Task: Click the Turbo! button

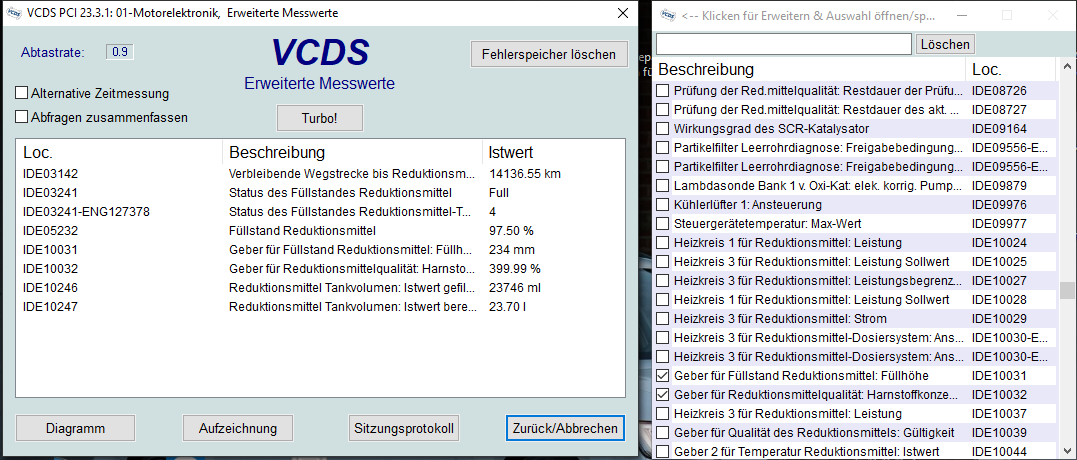Action: tap(319, 118)
